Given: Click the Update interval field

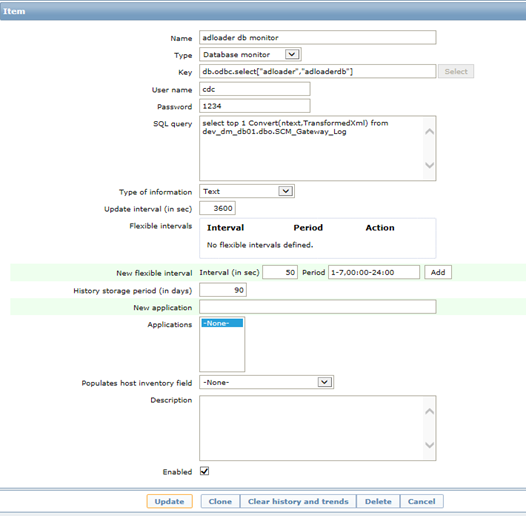Looking at the screenshot, I should [x=217, y=208].
